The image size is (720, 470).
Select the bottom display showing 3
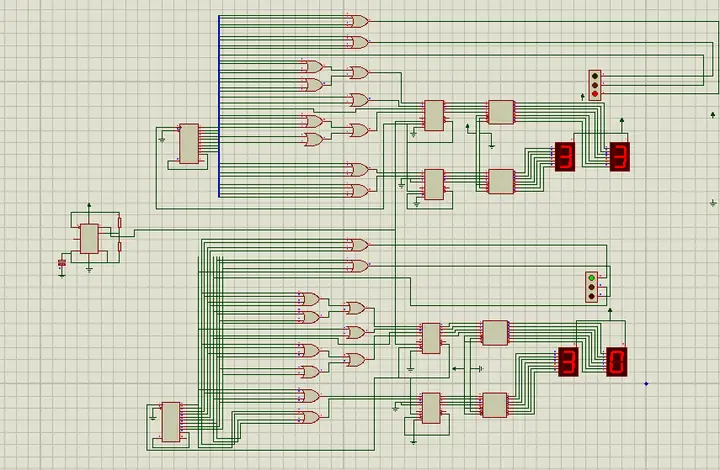[x=568, y=362]
